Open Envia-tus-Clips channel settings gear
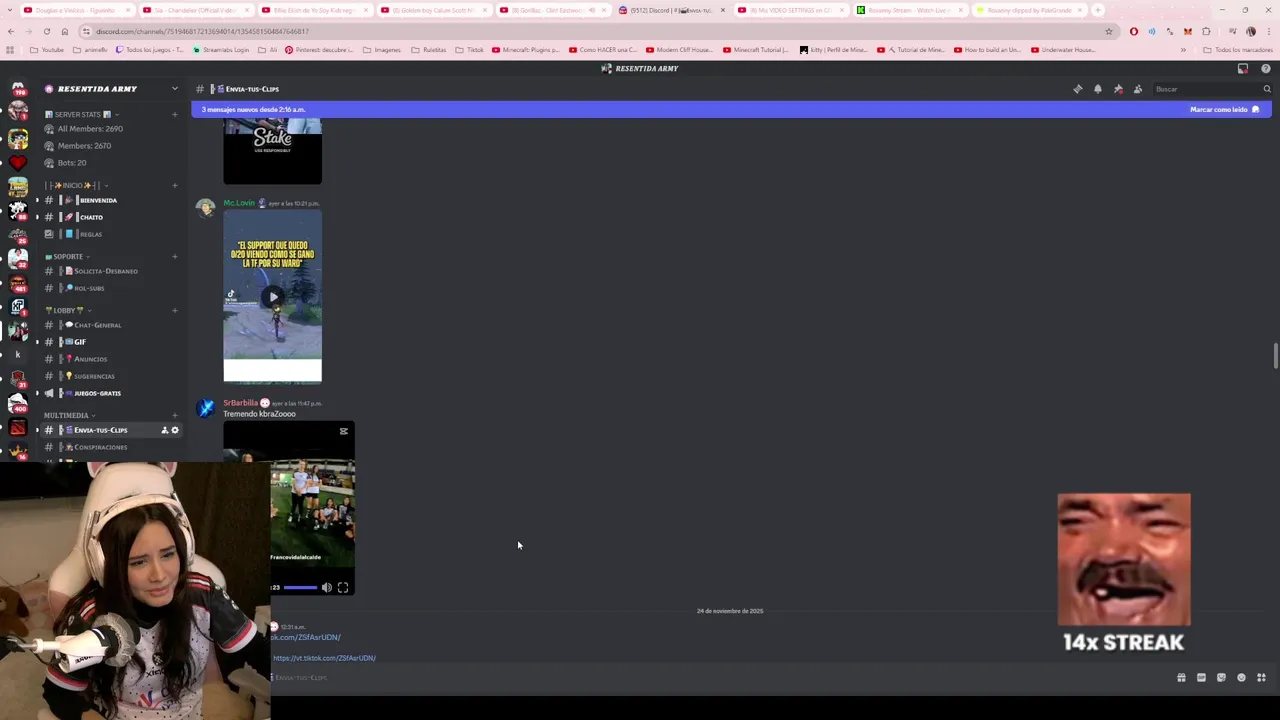 click(175, 430)
